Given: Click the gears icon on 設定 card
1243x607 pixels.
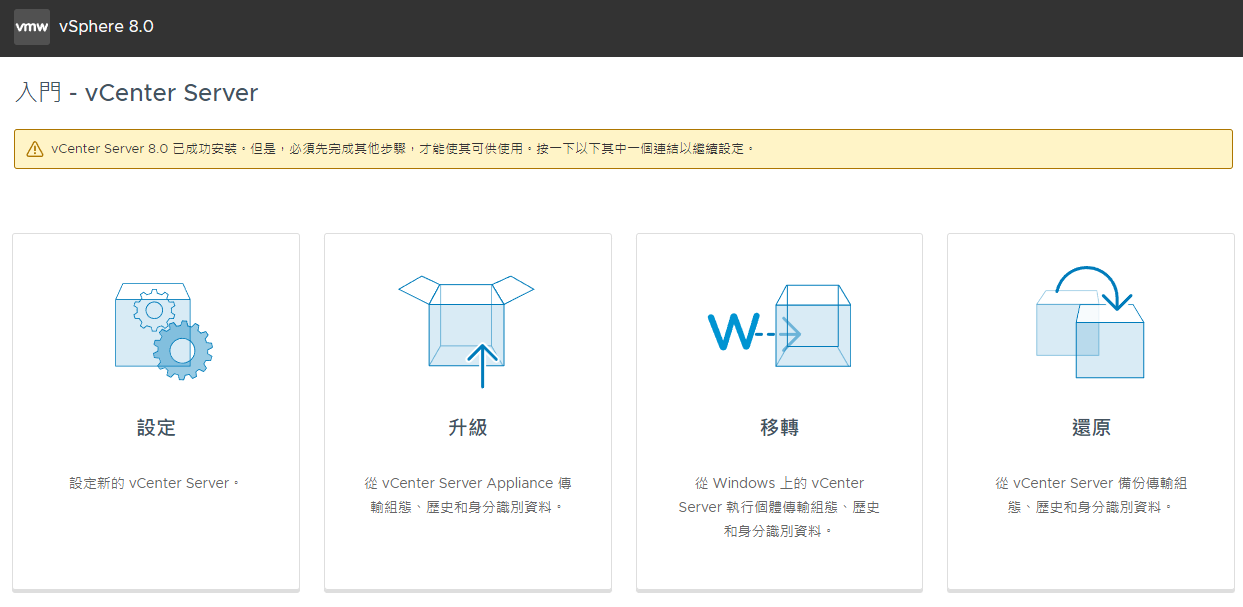Looking at the screenshot, I should pyautogui.click(x=164, y=331).
